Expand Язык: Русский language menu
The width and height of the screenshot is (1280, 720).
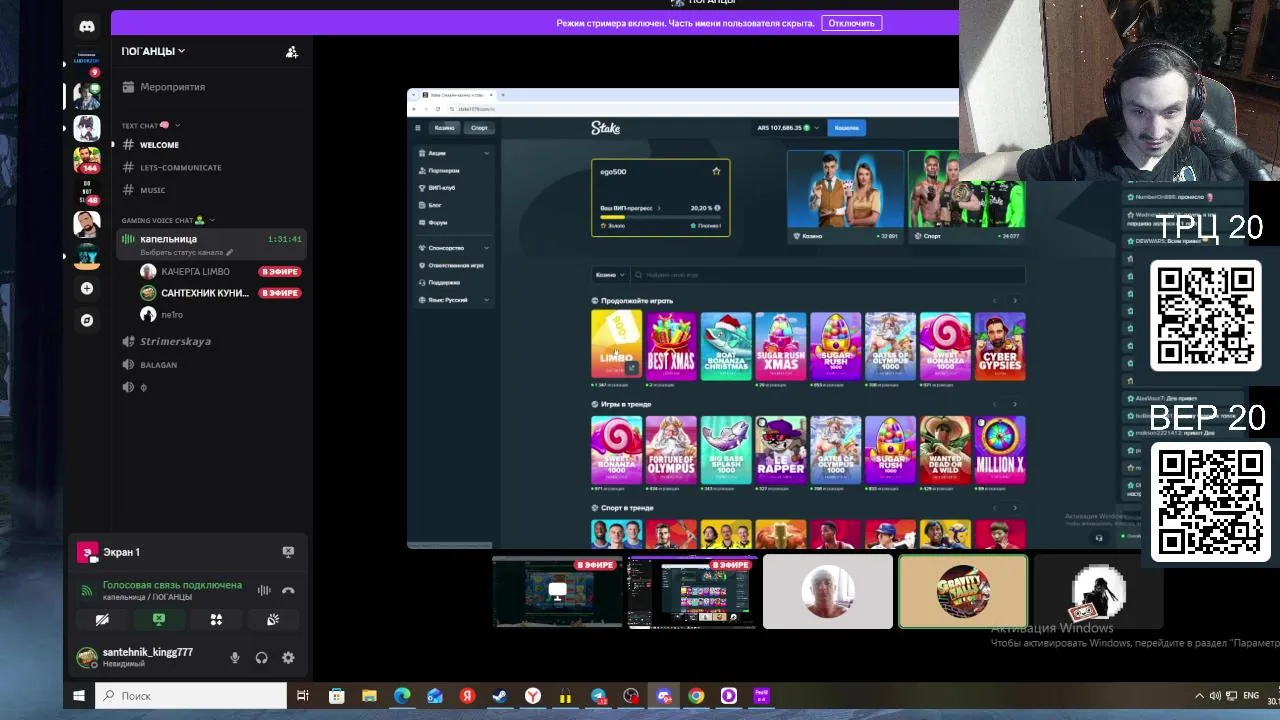[453, 300]
